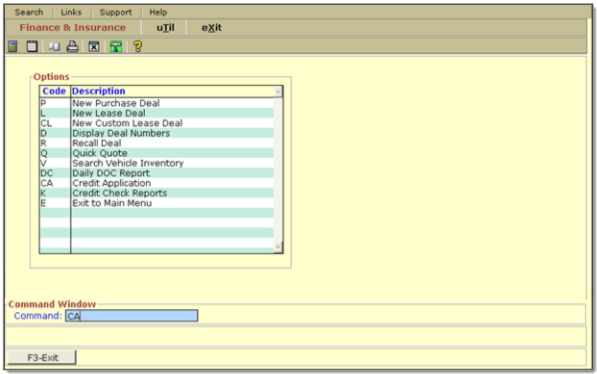Click the CL code cell
The image size is (597, 374).
[55, 123]
